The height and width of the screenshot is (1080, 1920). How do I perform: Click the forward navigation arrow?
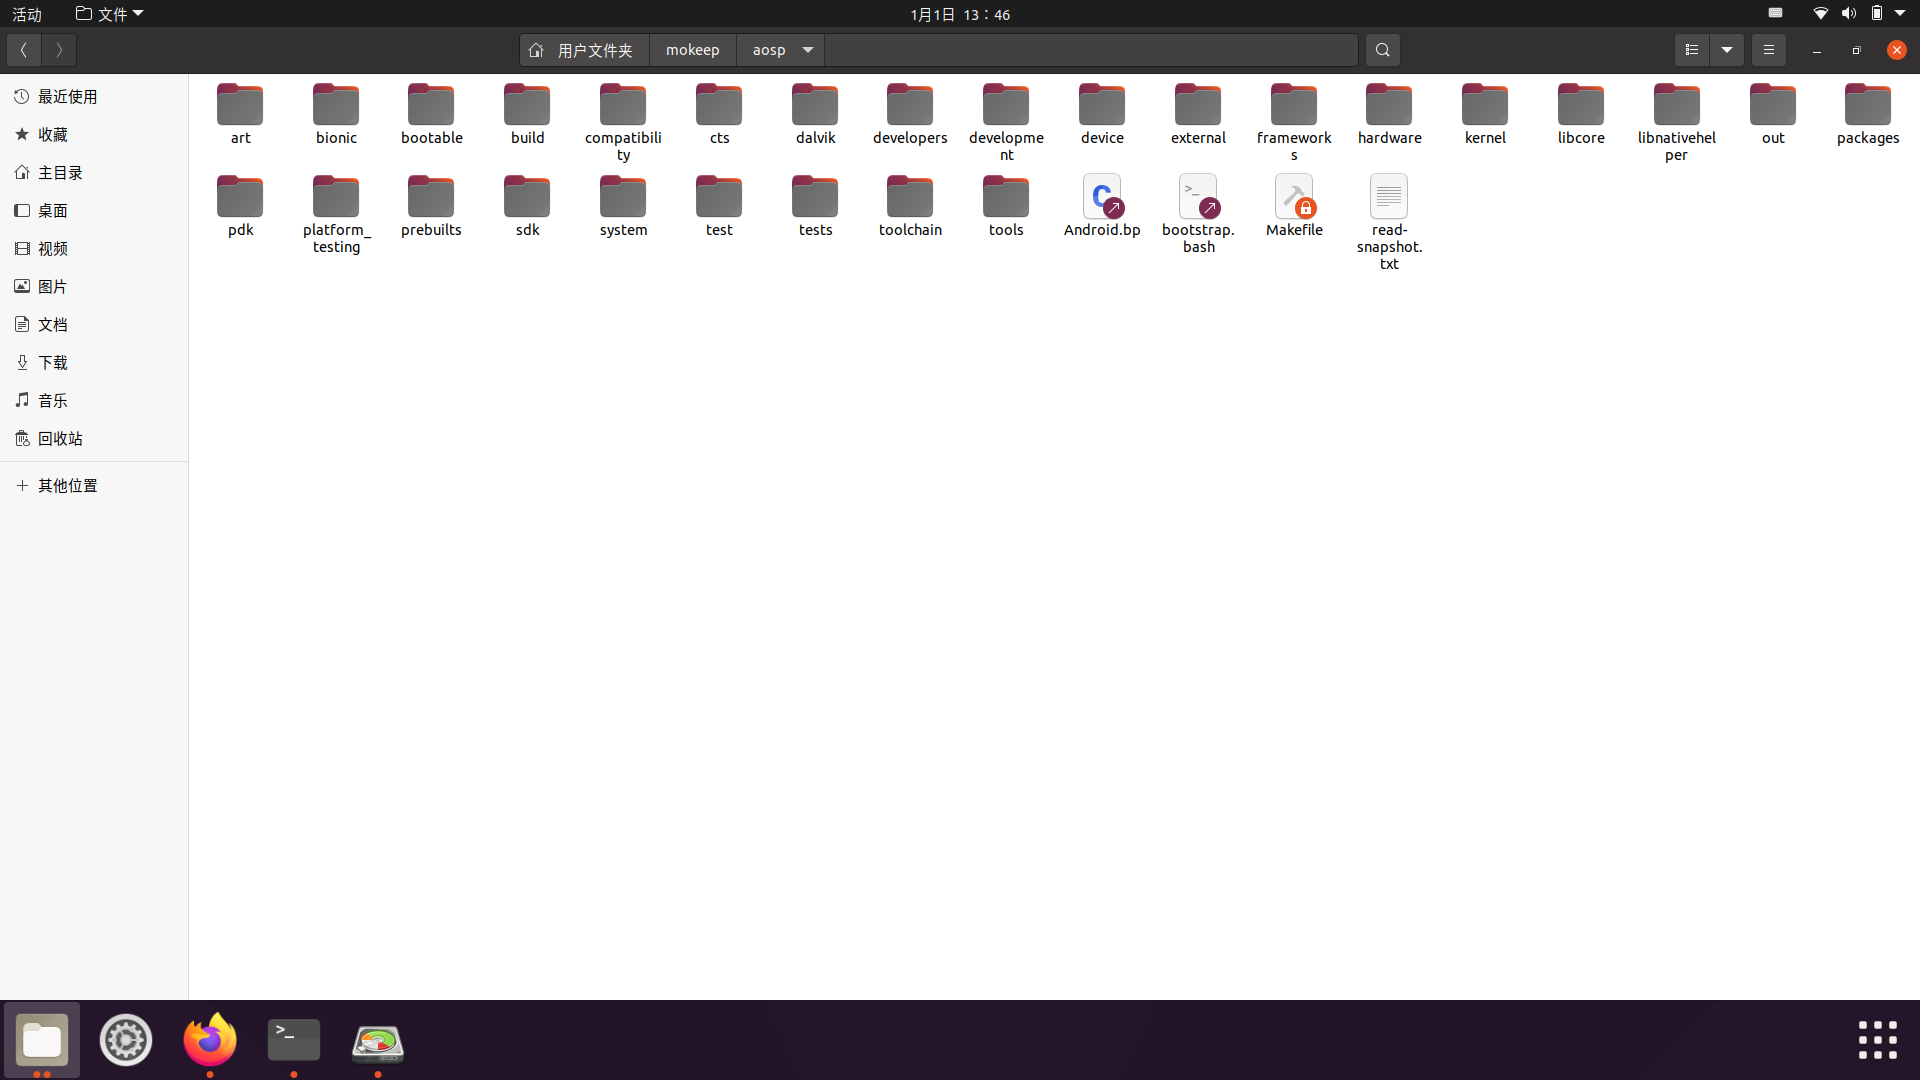pos(58,49)
